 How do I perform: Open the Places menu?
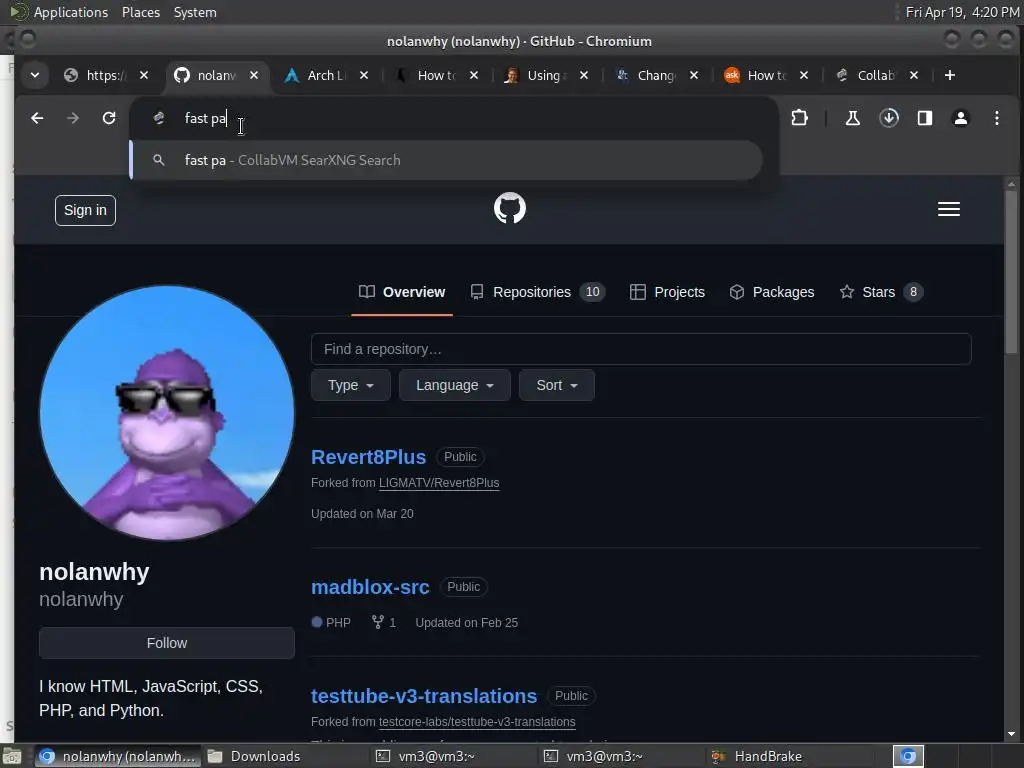tap(140, 12)
